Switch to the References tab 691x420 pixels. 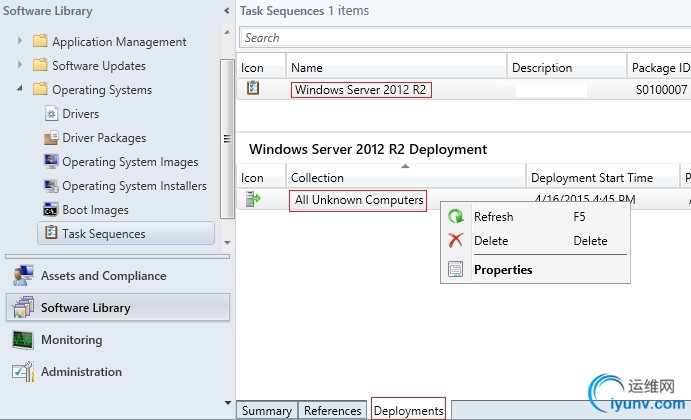[x=332, y=410]
